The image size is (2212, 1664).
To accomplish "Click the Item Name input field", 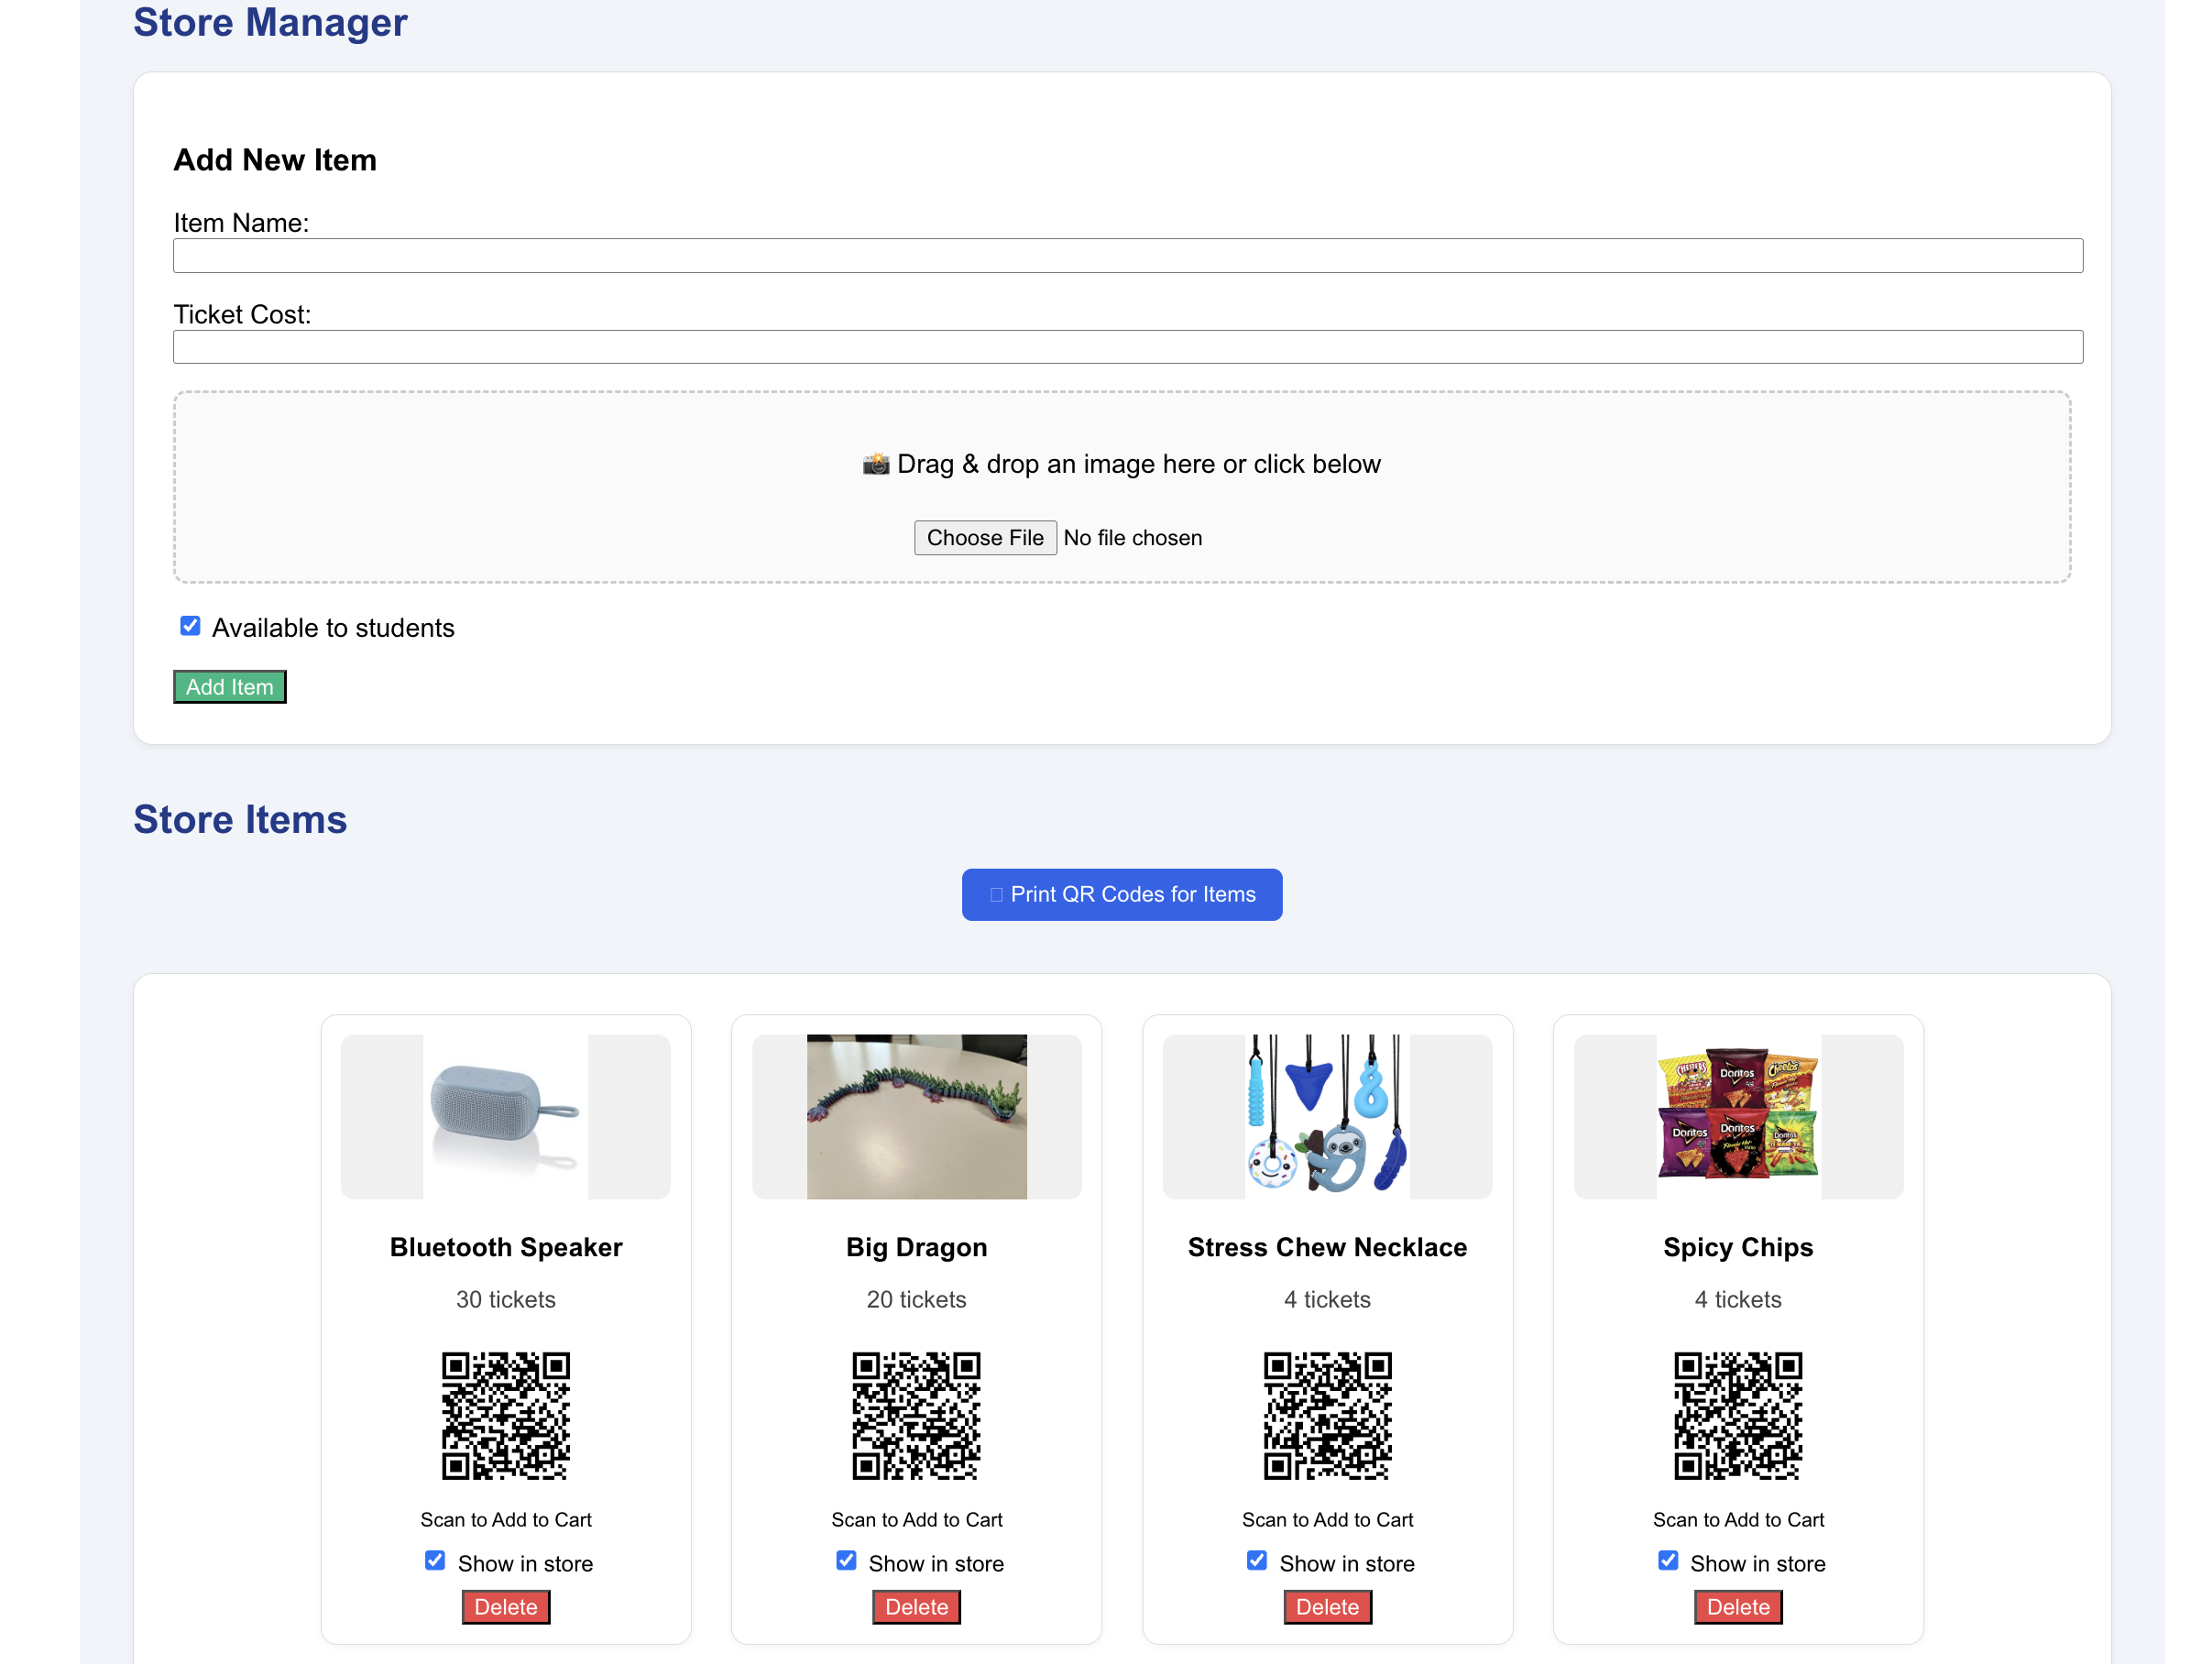I will [1127, 255].
